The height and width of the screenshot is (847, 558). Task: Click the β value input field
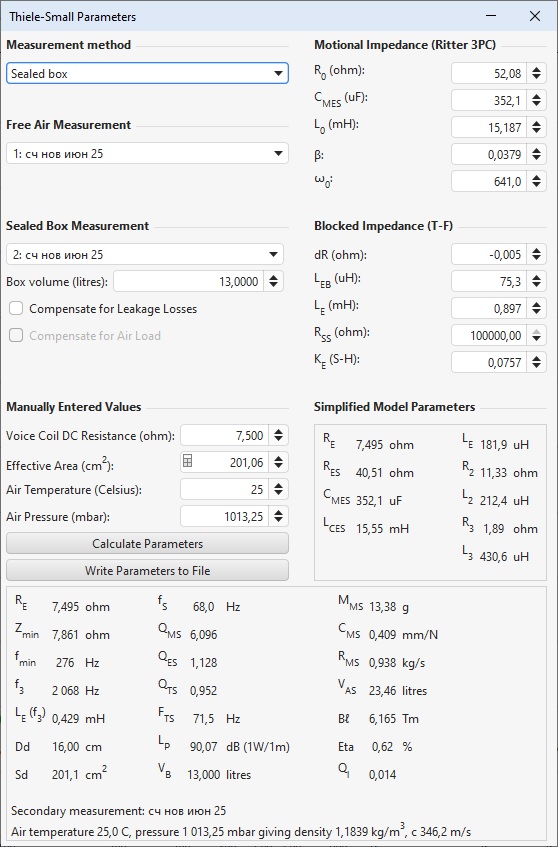(488, 154)
